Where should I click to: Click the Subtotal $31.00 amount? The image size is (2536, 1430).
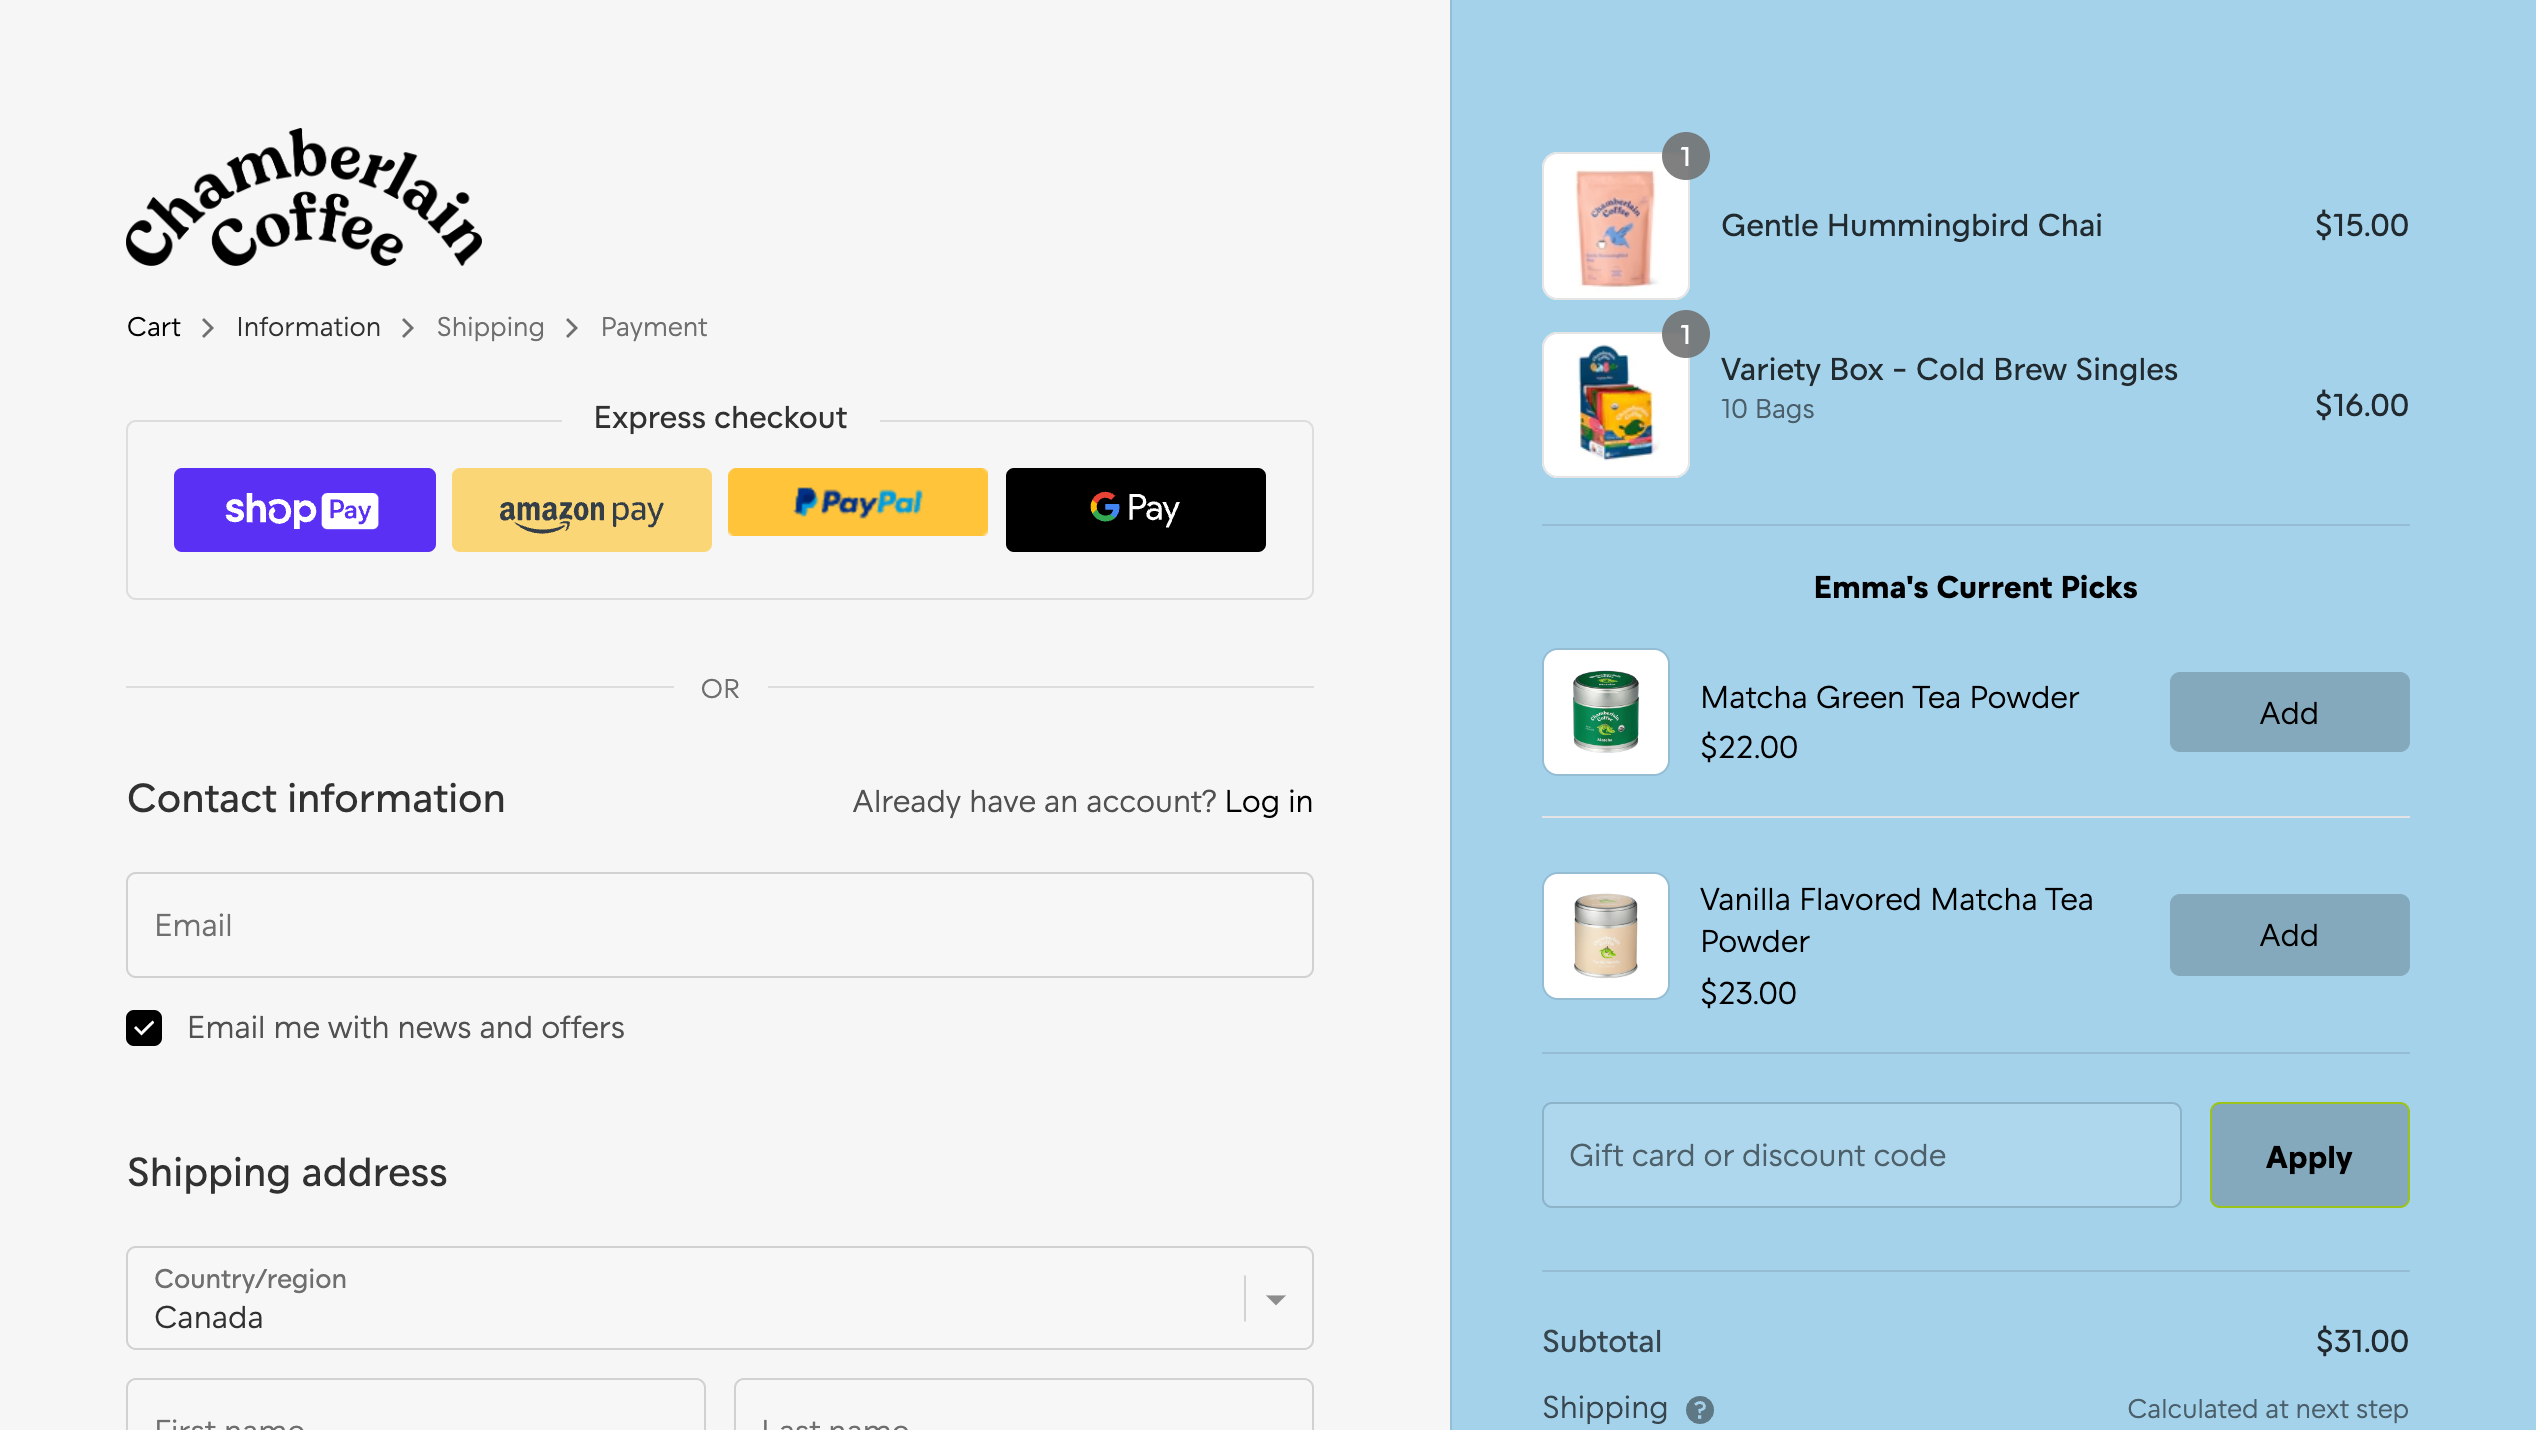(x=2362, y=1341)
